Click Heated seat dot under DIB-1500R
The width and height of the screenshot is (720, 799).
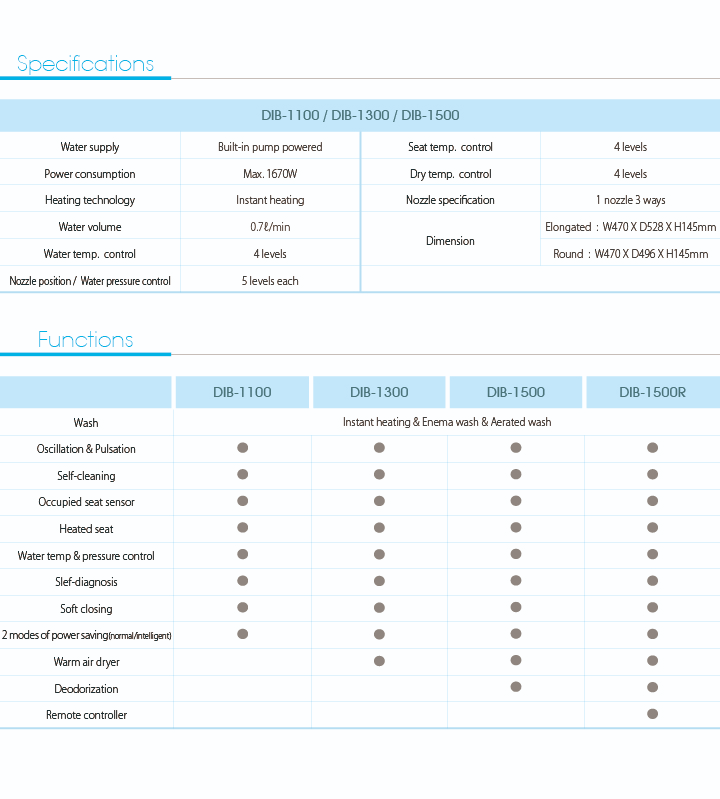click(652, 527)
